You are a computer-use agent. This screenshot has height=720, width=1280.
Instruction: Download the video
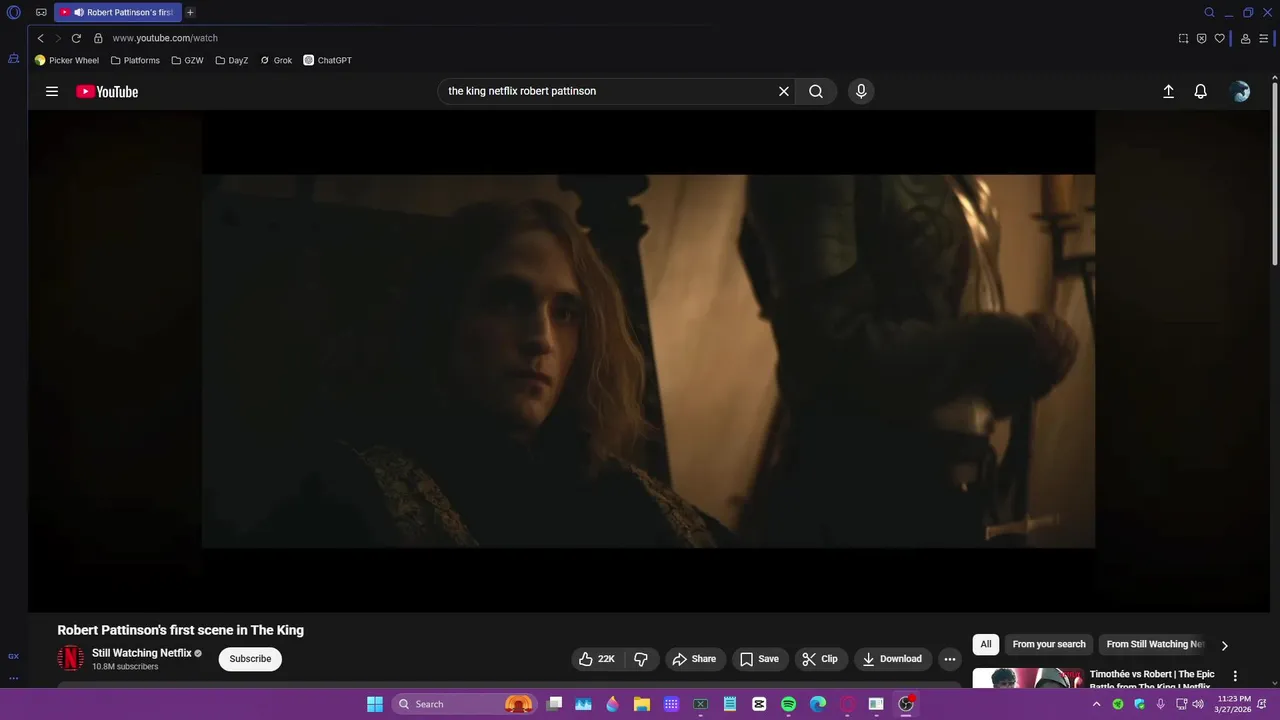click(892, 659)
